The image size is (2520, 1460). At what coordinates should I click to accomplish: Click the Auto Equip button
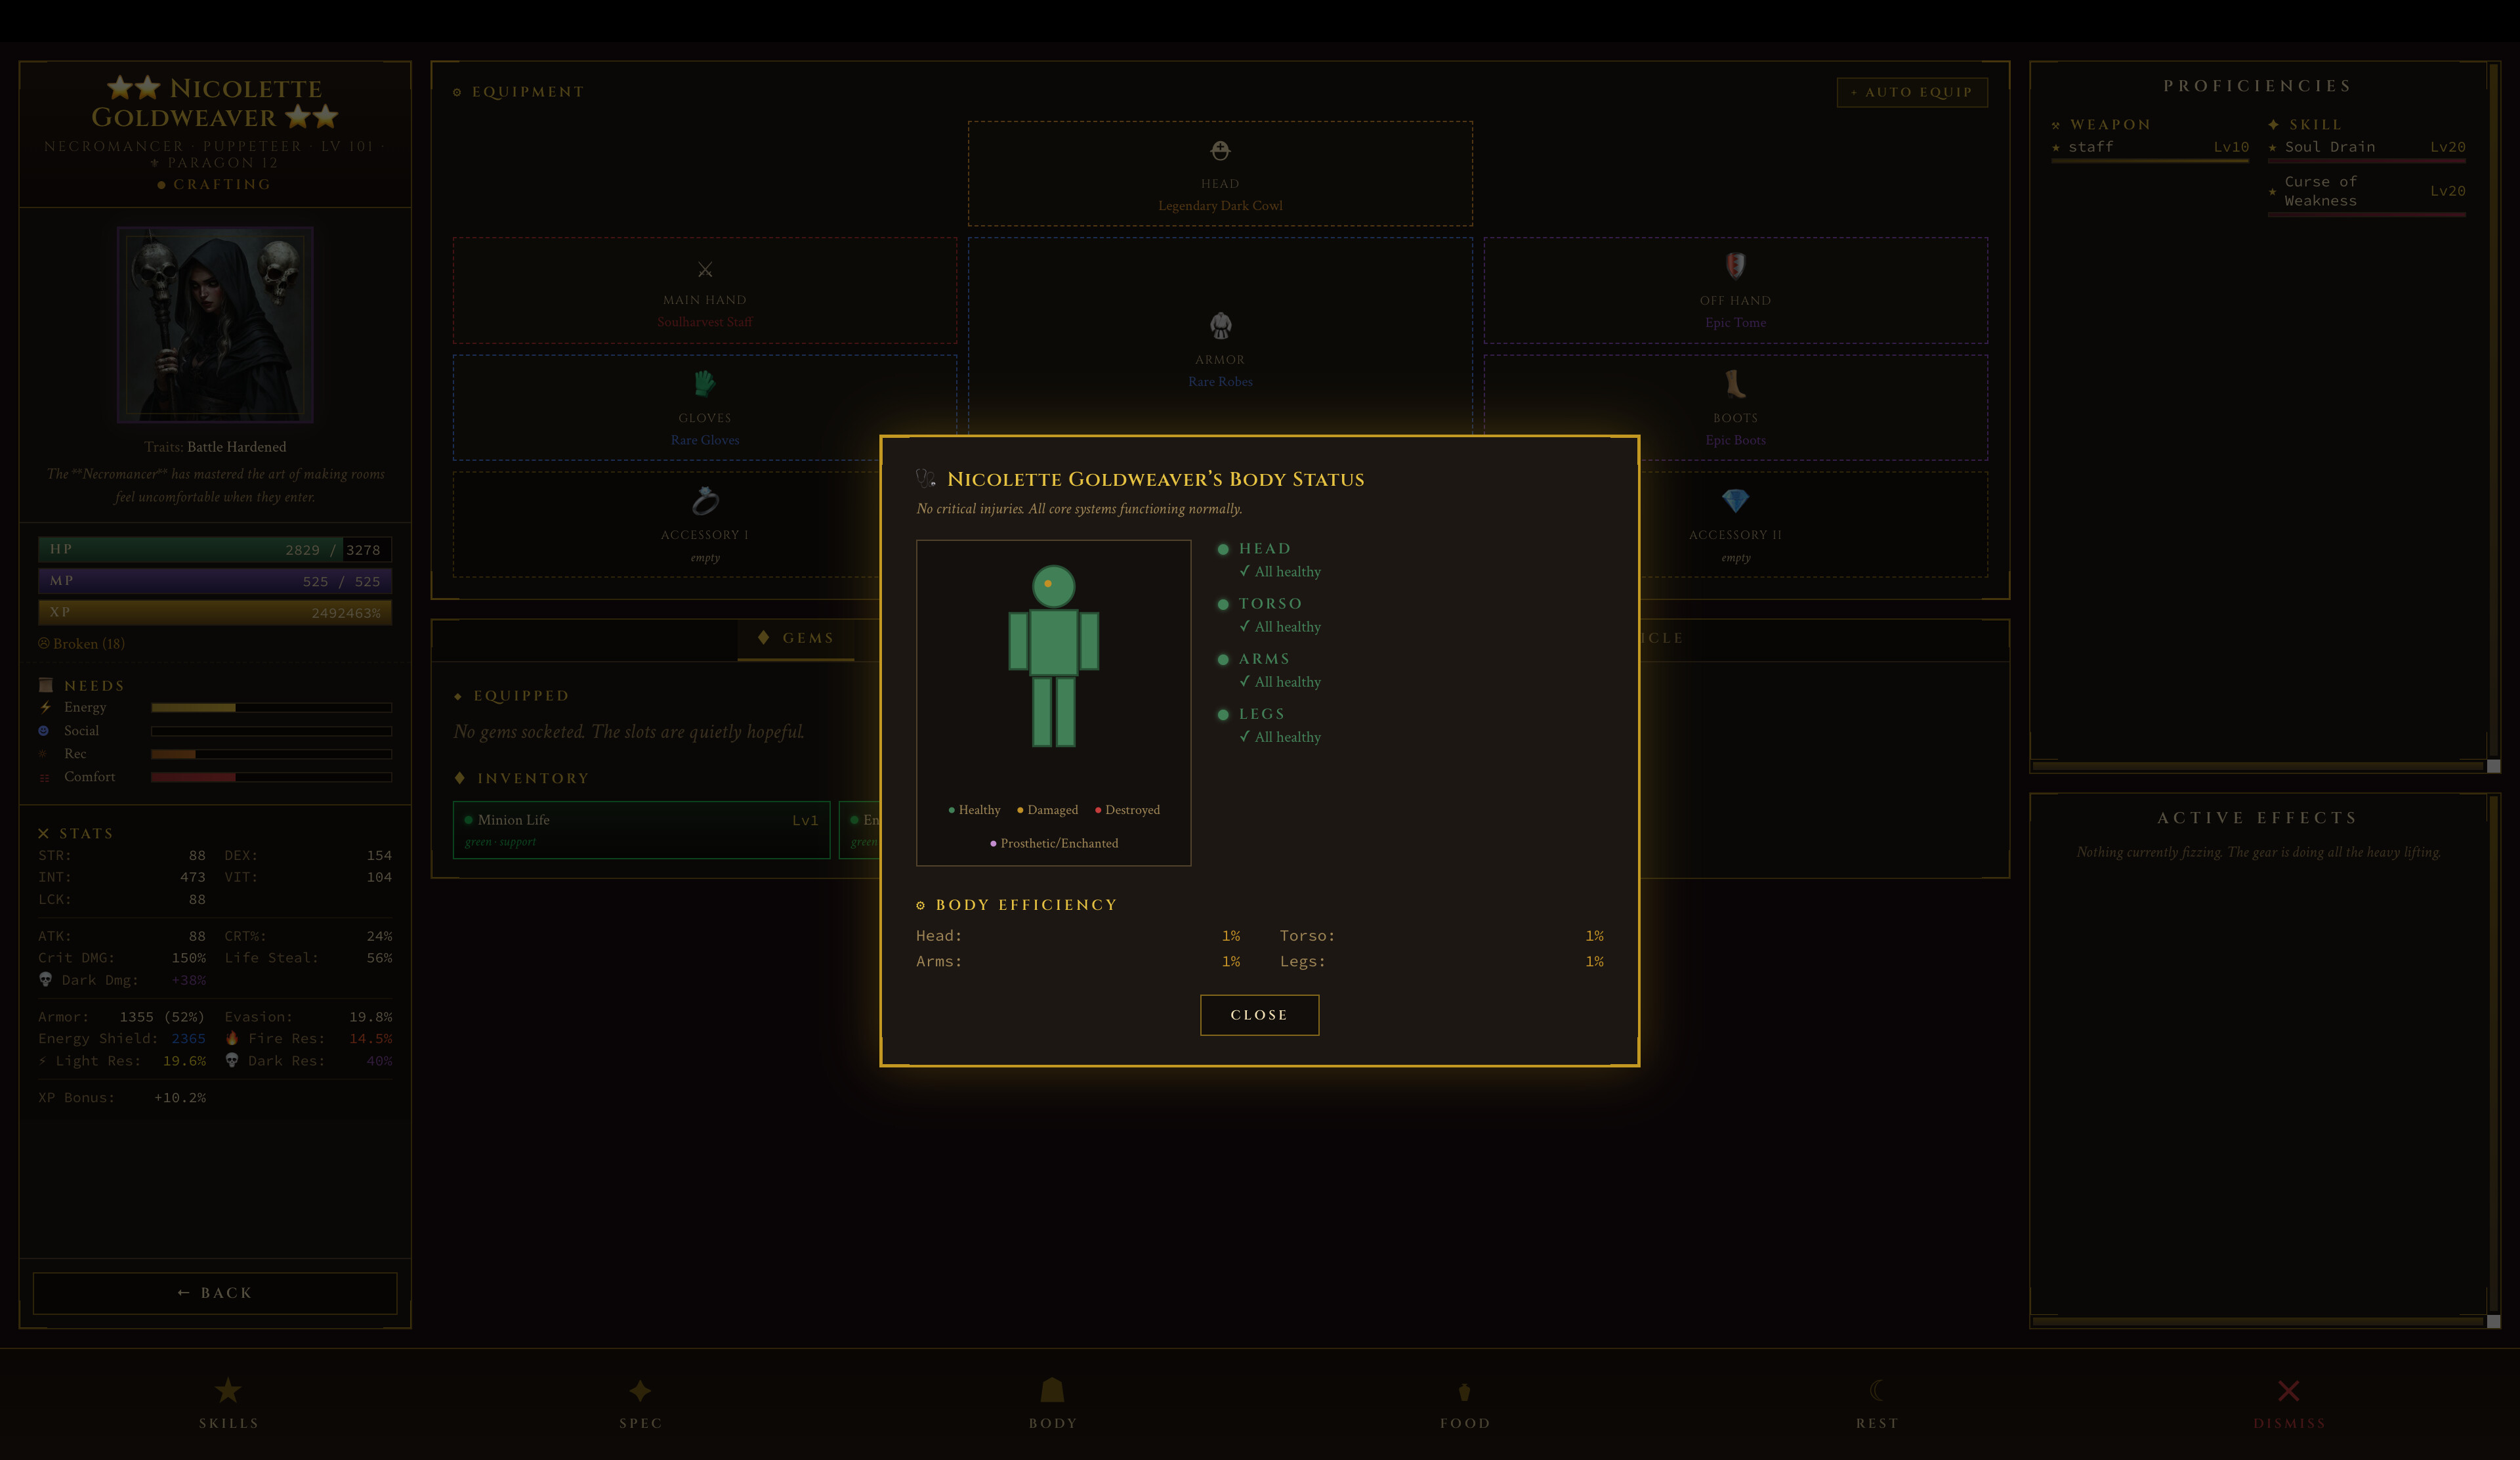point(1912,92)
